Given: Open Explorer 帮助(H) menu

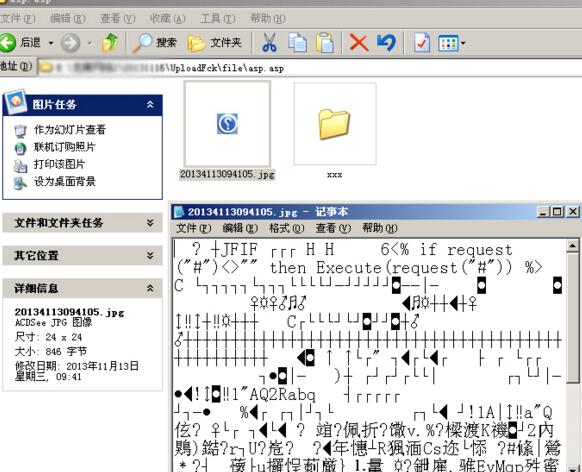Looking at the screenshot, I should coord(268,18).
